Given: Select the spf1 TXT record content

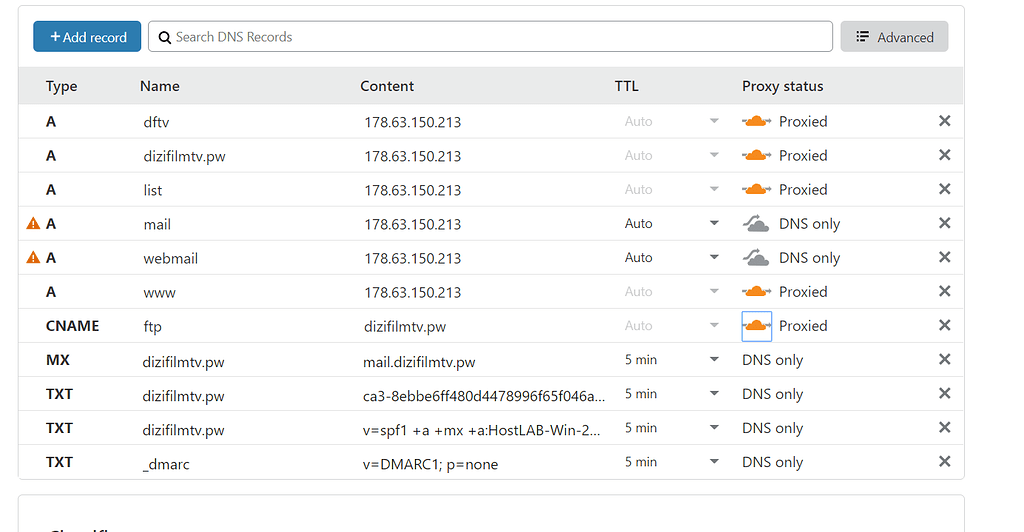Looking at the screenshot, I should [484, 428].
